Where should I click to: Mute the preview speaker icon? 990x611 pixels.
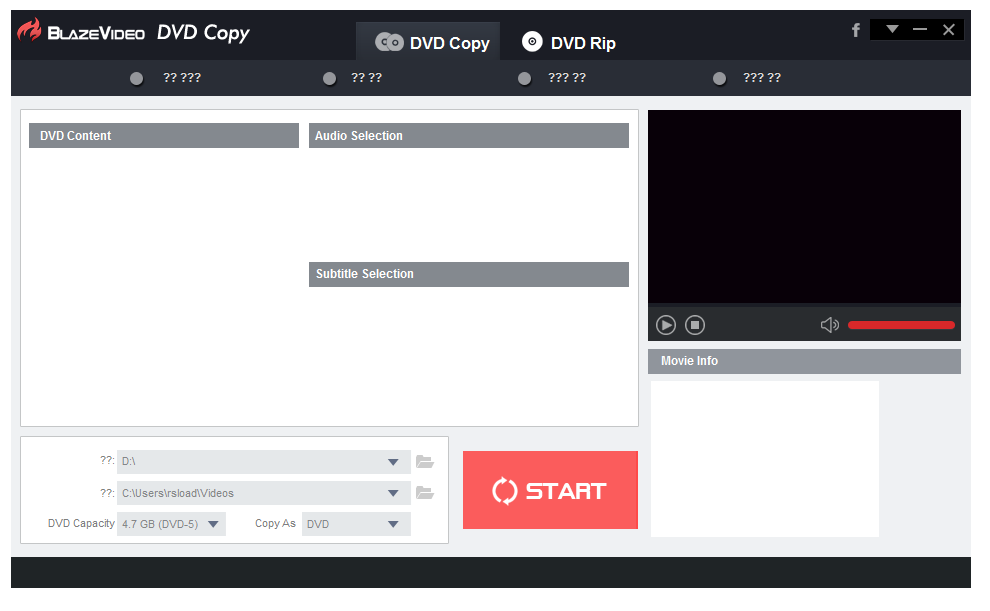click(829, 324)
